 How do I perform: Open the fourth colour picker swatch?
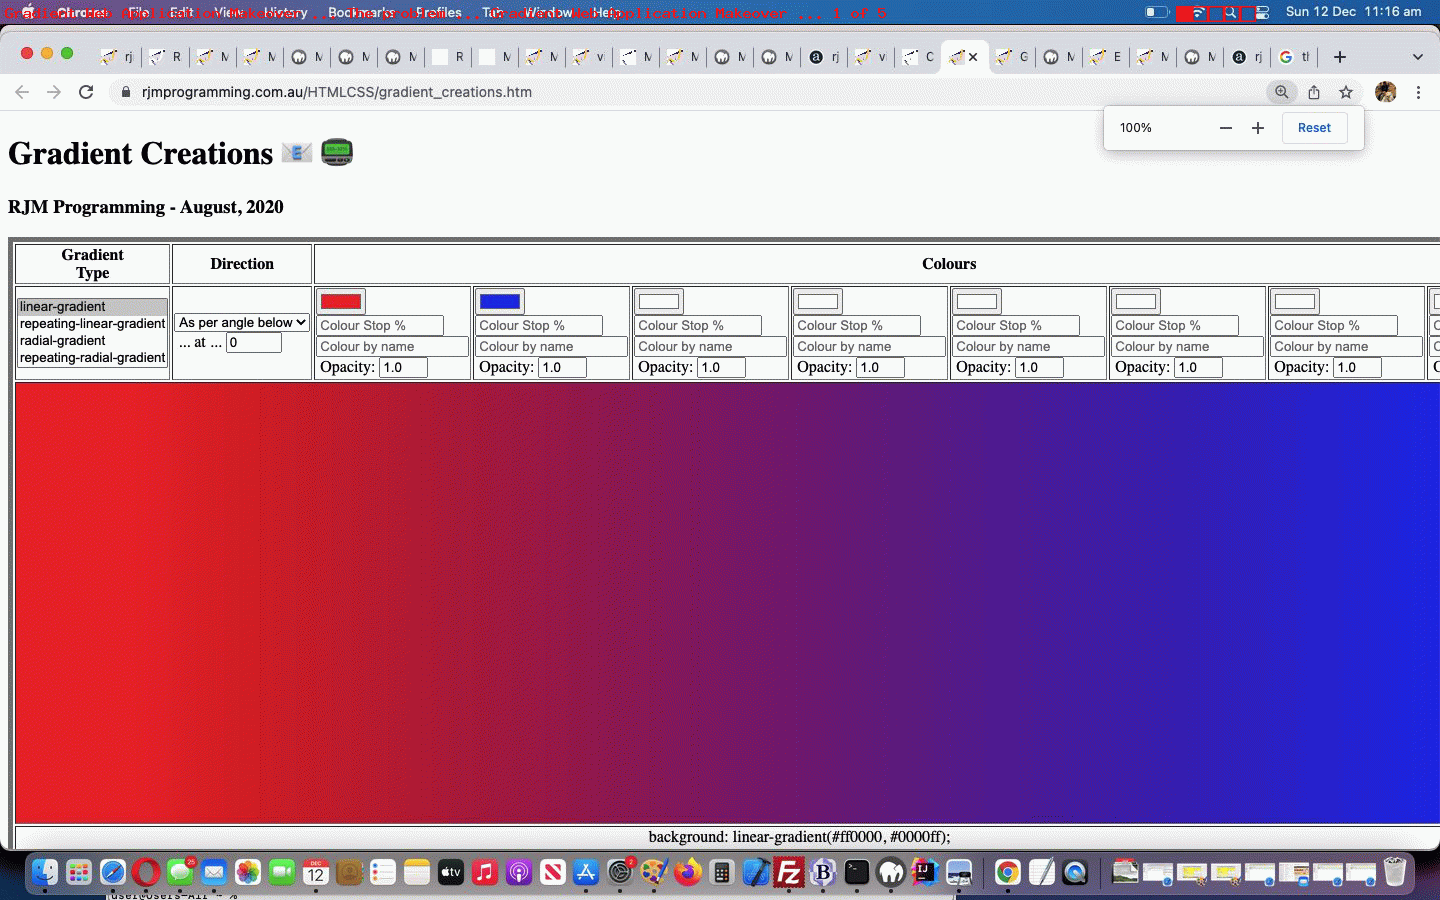point(818,301)
